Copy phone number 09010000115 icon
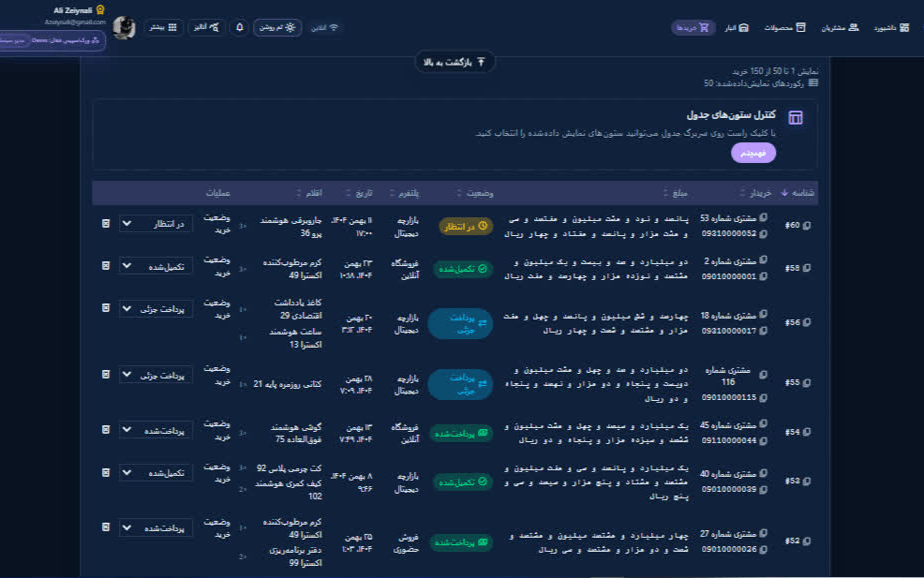The image size is (924, 578). pos(764,398)
